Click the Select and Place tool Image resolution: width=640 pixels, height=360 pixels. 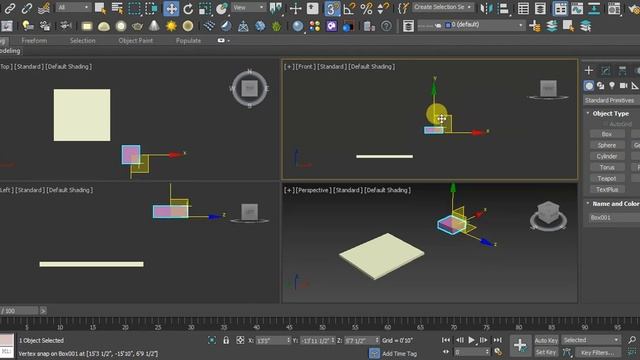[222, 8]
